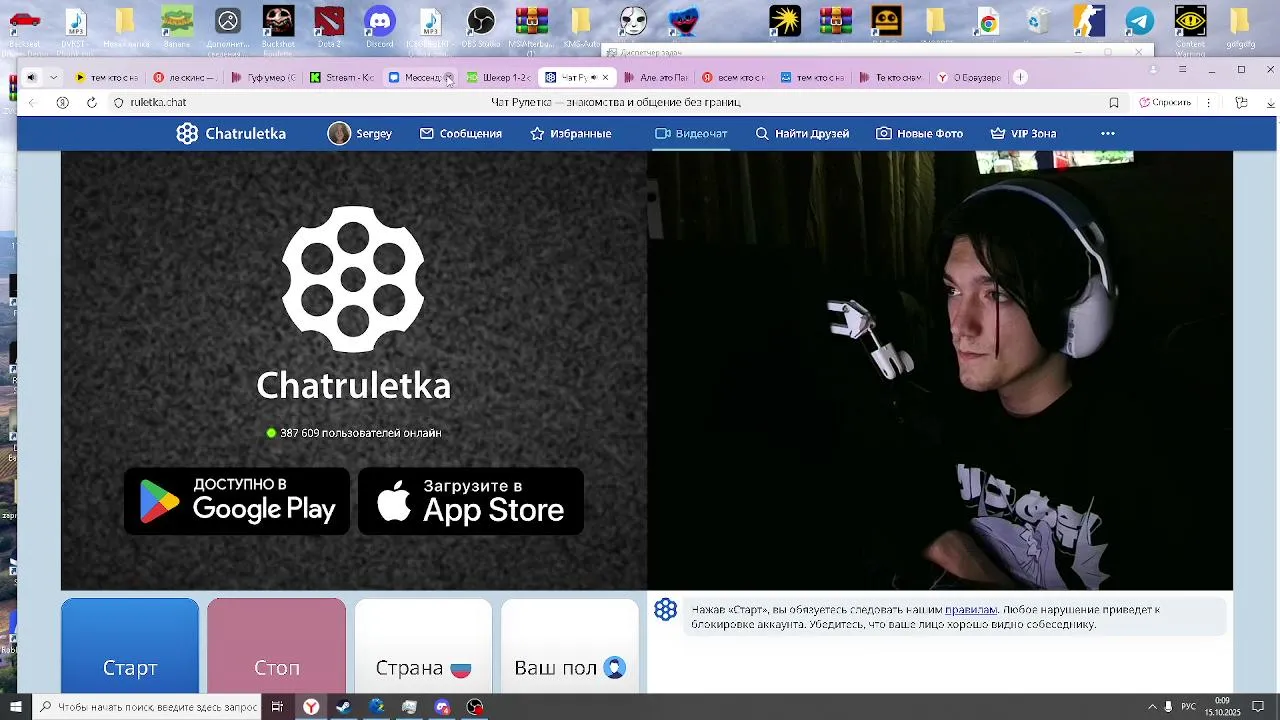Click the OBS taskbar icon
This screenshot has width=1280, height=720.
[x=475, y=707]
